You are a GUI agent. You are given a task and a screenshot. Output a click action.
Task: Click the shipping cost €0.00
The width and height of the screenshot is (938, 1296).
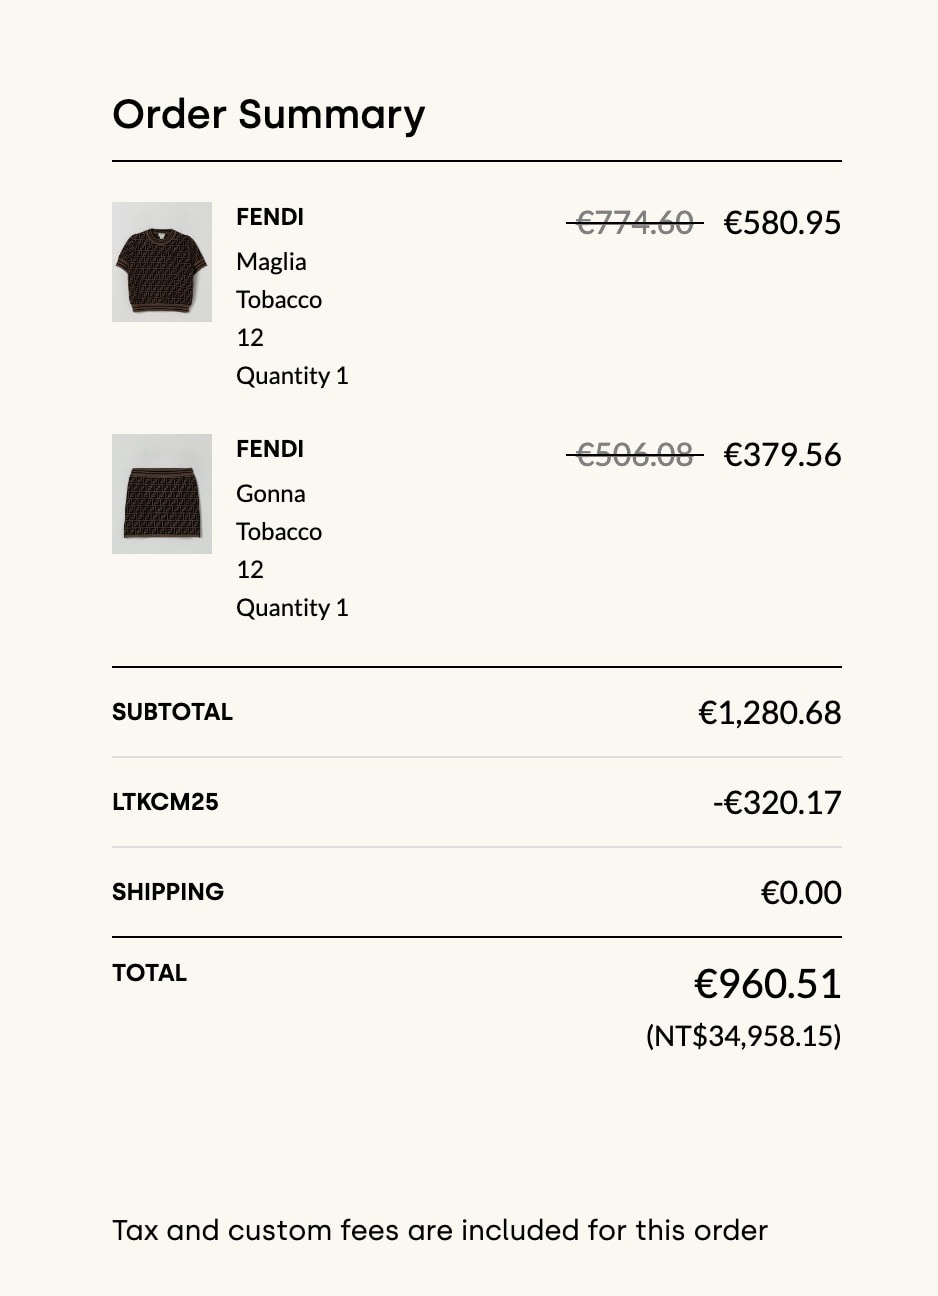pyautogui.click(x=801, y=892)
